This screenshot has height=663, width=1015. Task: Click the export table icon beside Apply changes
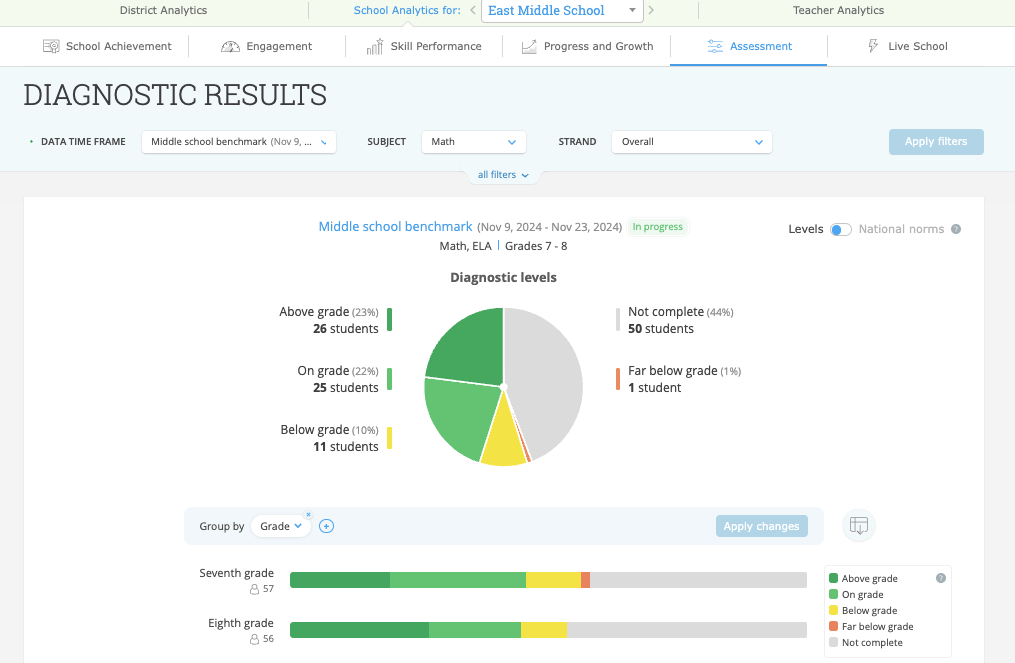coord(858,524)
